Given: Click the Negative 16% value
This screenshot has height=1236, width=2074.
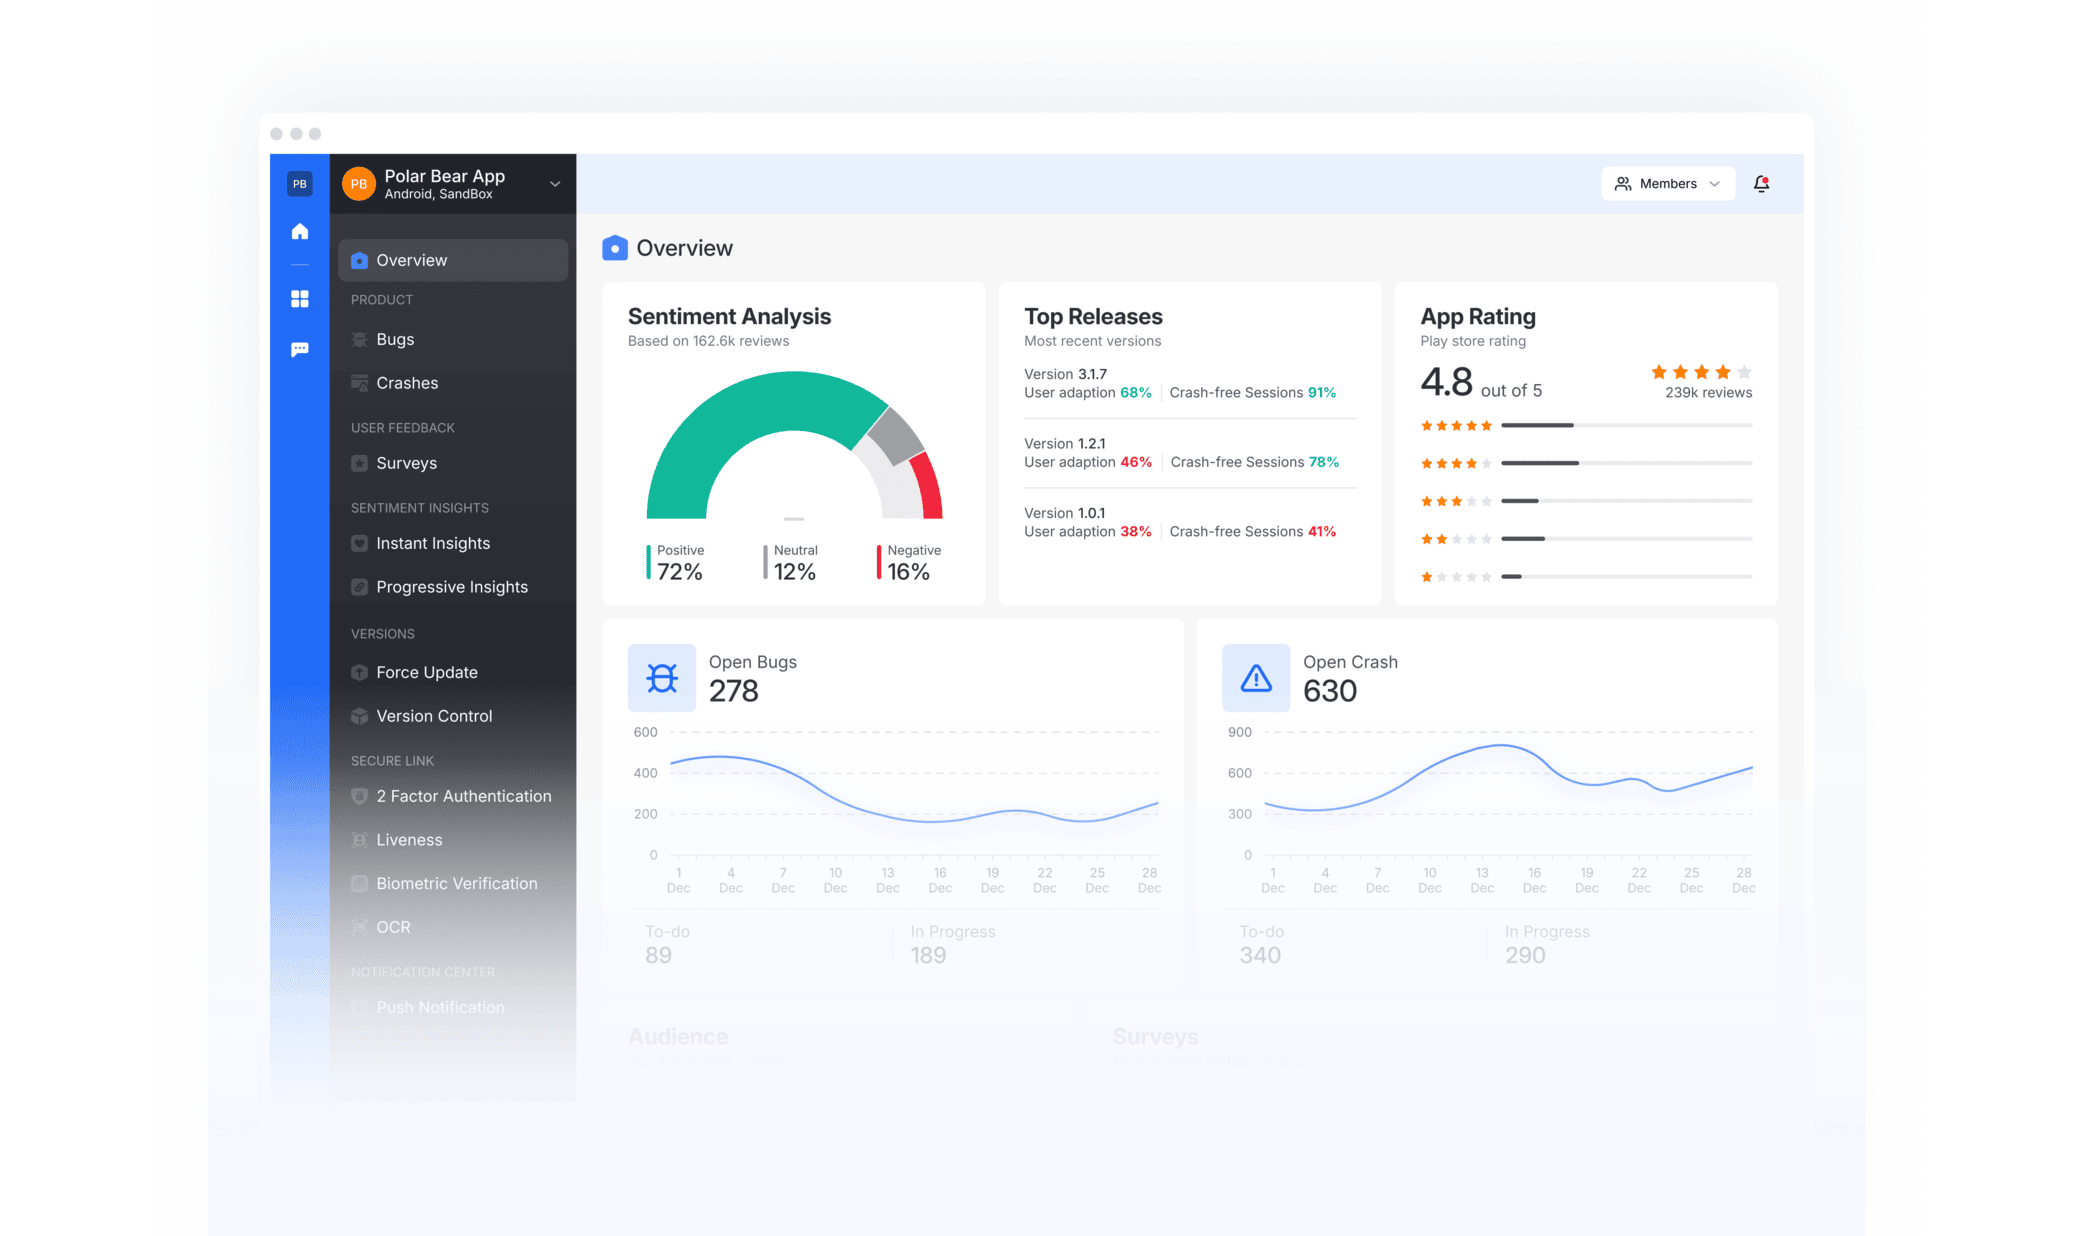Looking at the screenshot, I should tap(909, 572).
